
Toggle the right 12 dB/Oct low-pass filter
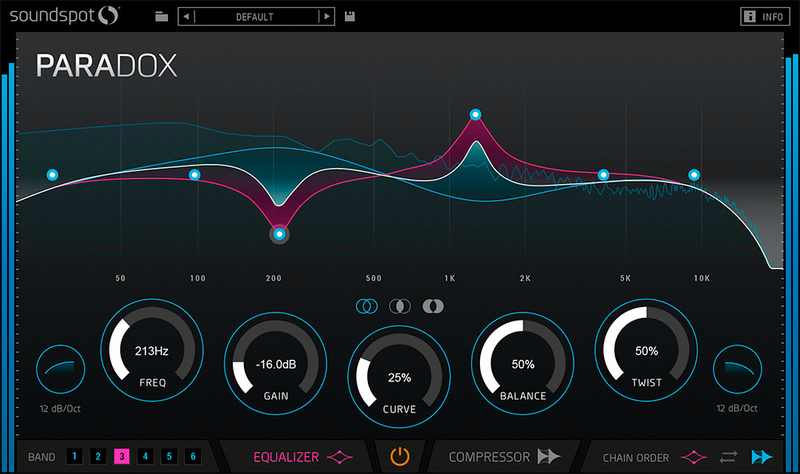pos(738,371)
